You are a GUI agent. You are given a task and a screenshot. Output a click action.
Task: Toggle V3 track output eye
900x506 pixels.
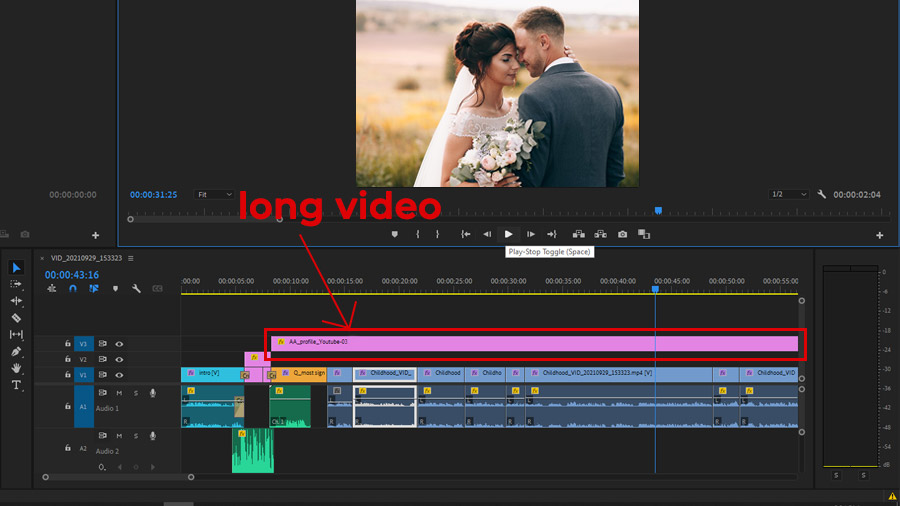coord(119,344)
